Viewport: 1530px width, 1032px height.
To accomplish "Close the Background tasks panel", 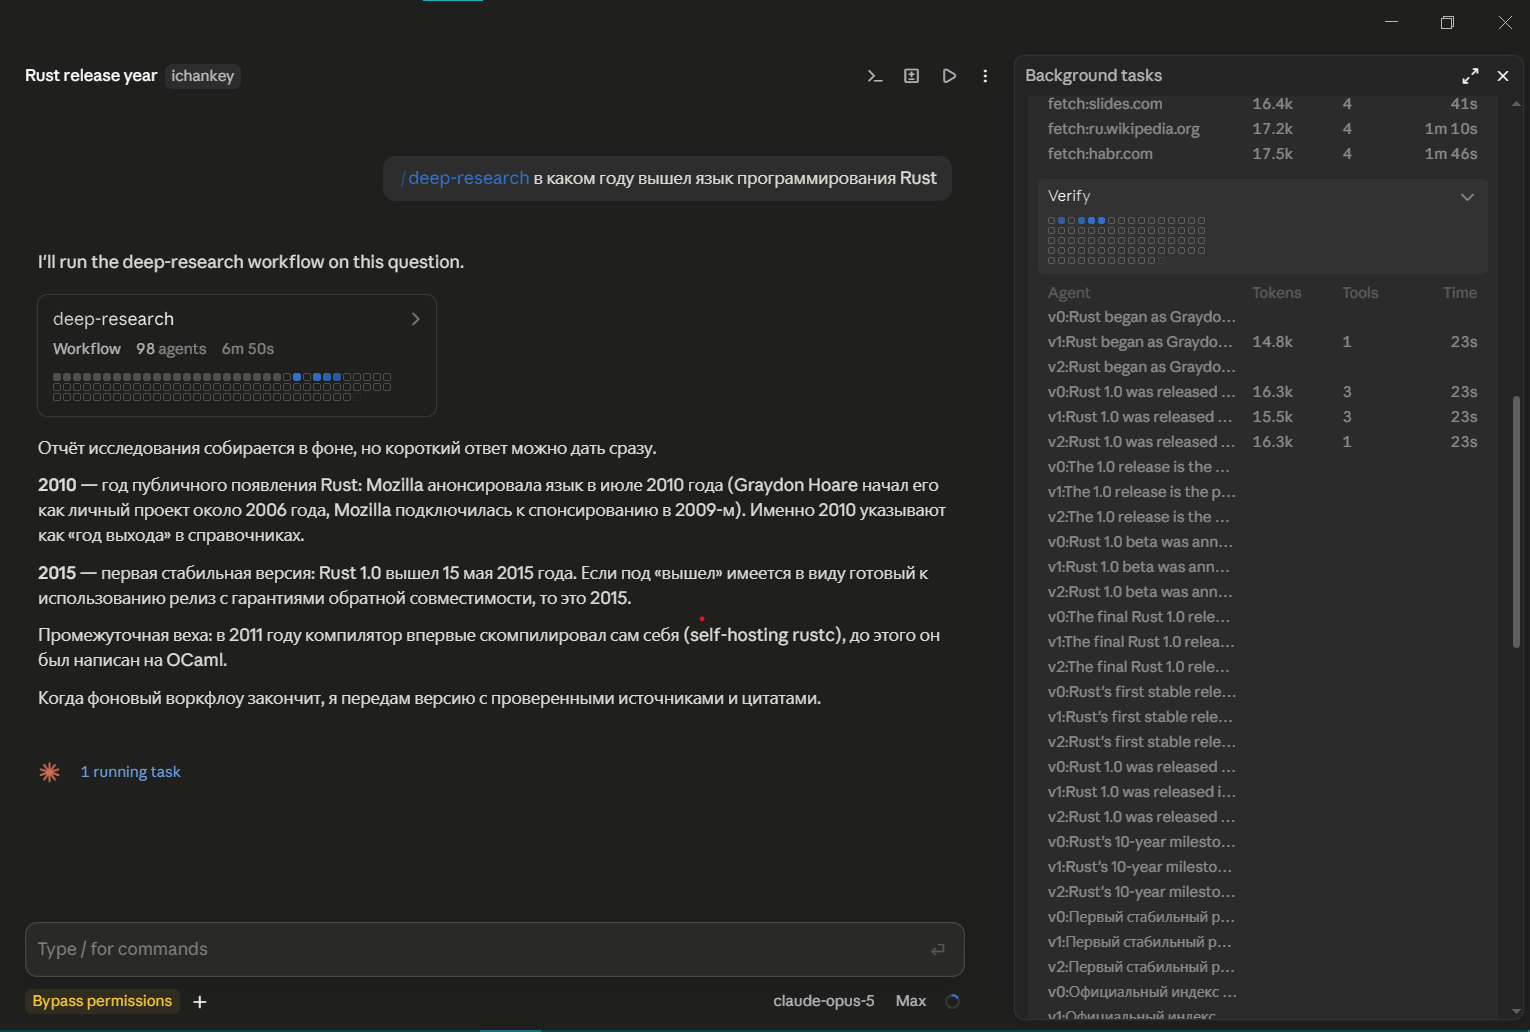I will (1503, 76).
